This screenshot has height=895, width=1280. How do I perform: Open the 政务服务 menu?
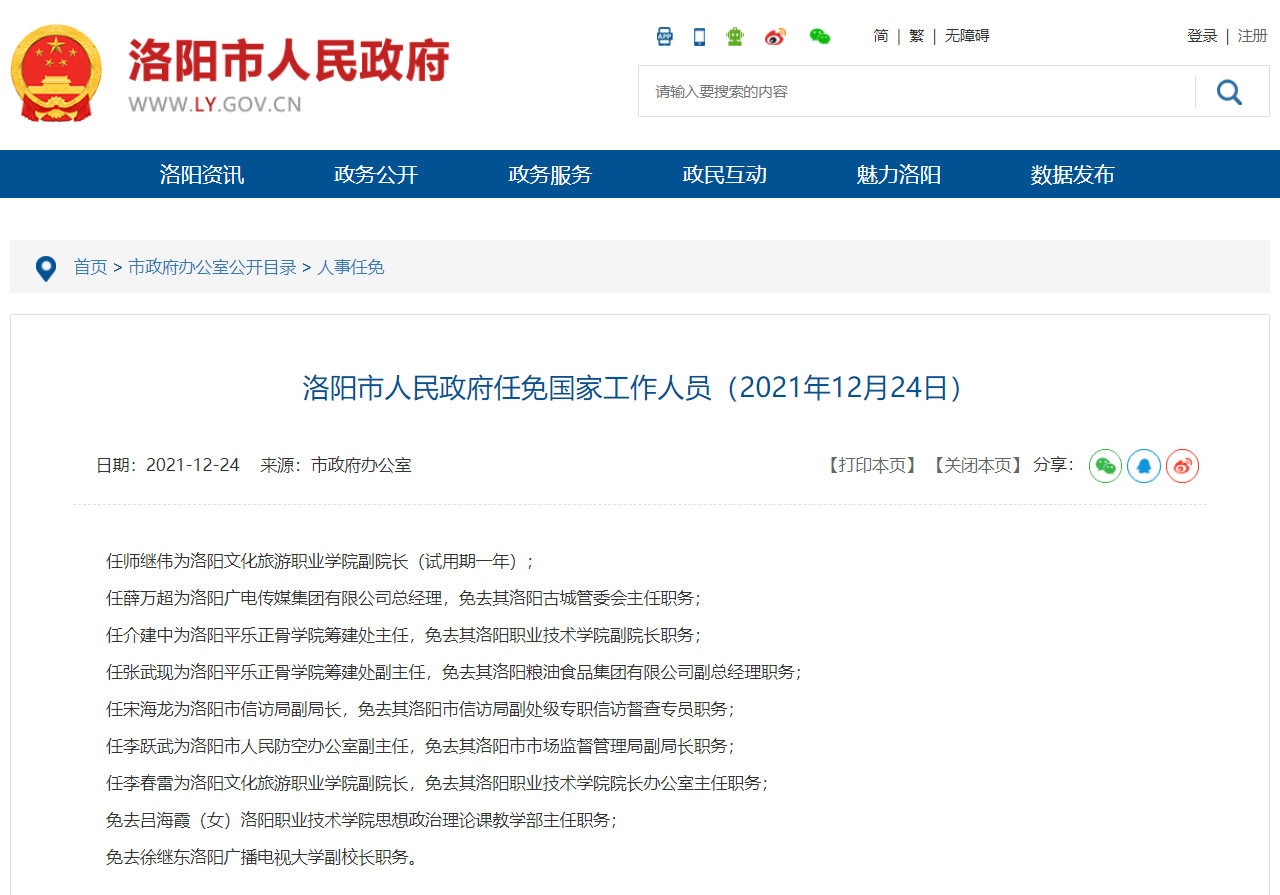(x=550, y=175)
